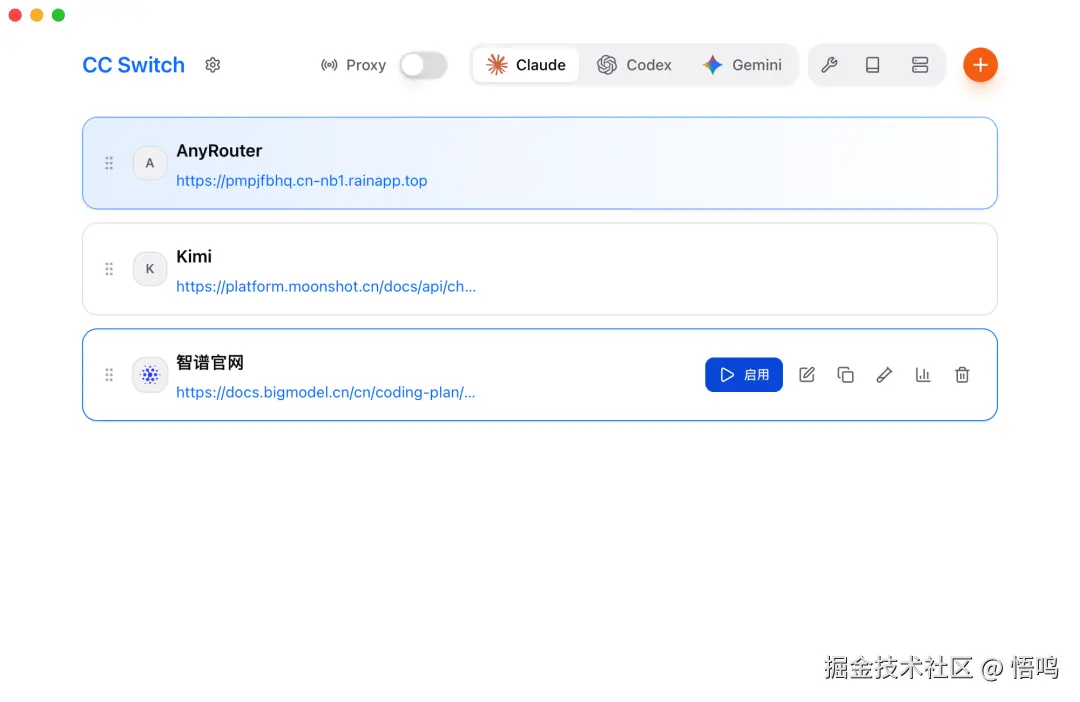
Task: Click the orange plus button to add a provider
Action: point(980,64)
